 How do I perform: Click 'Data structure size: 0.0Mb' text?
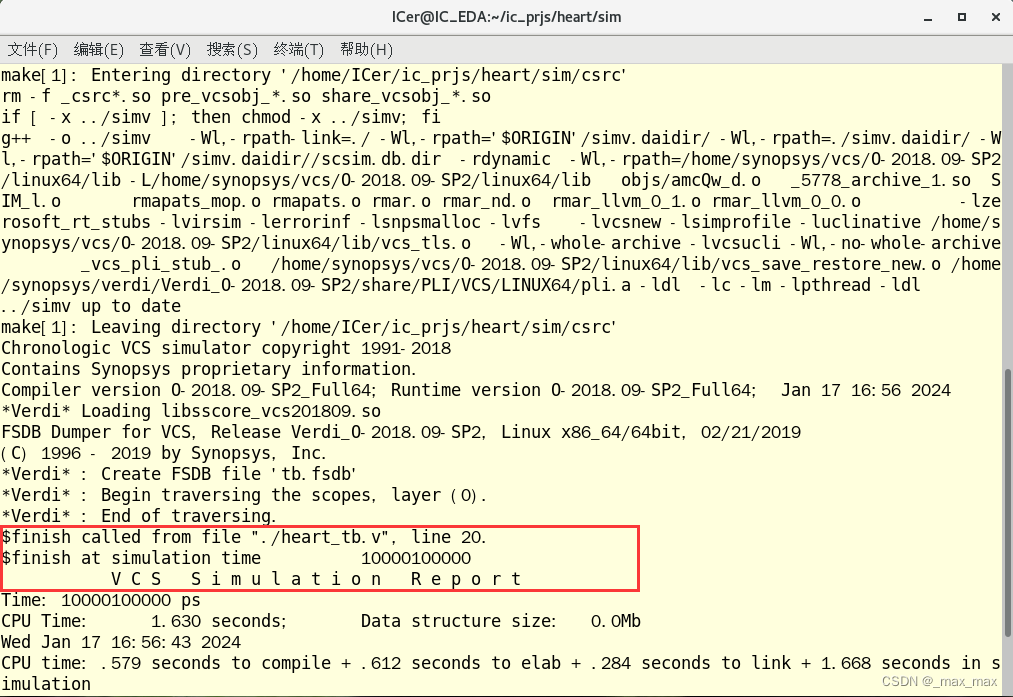tap(501, 621)
